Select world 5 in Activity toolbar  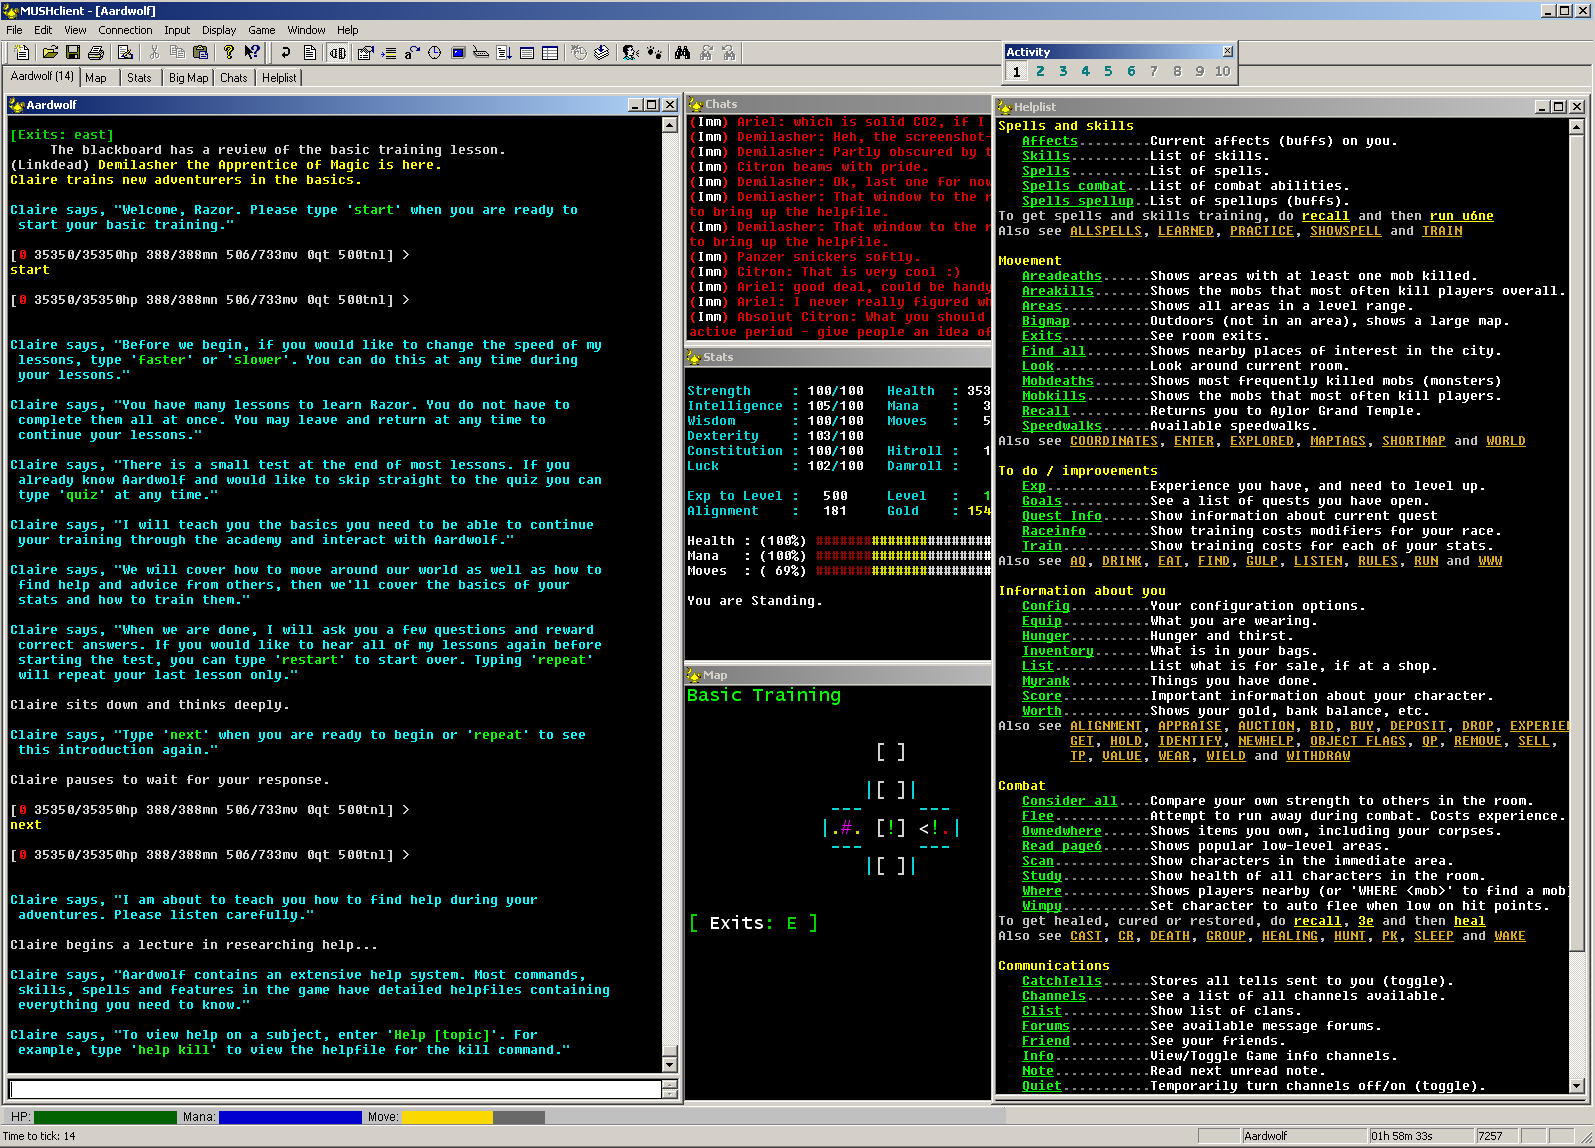click(1108, 71)
